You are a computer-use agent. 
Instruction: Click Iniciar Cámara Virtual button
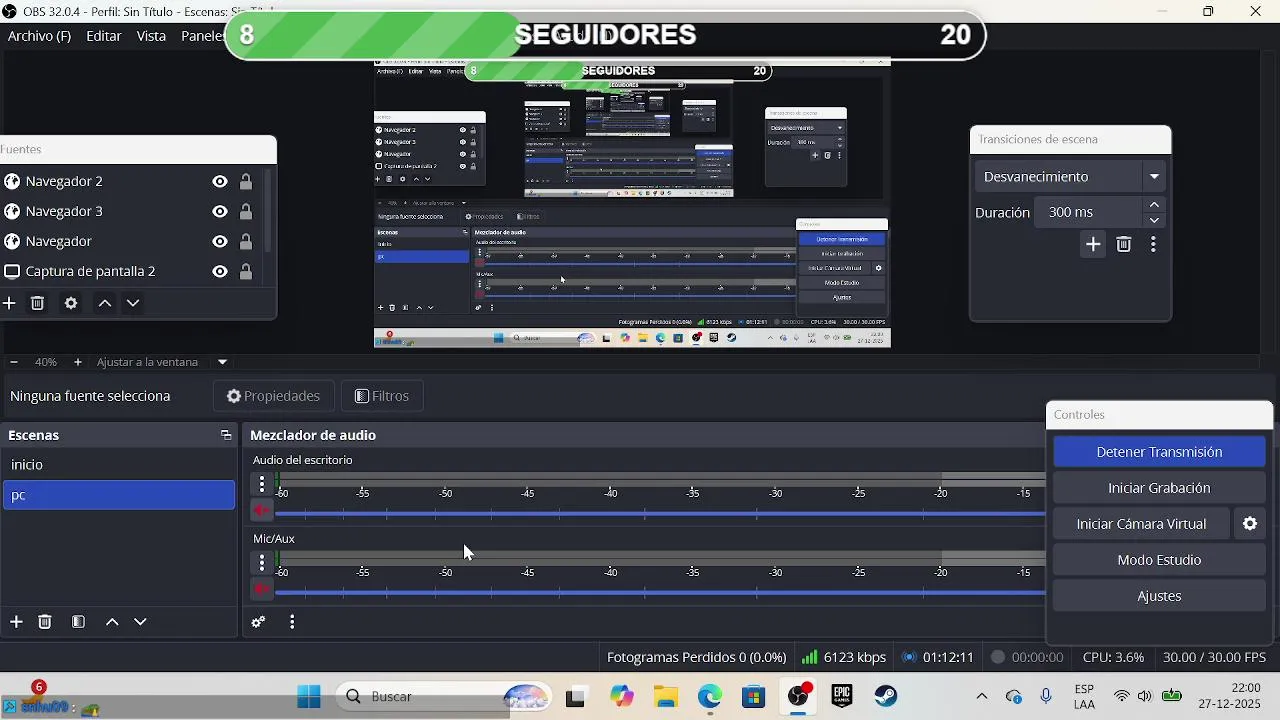coord(1141,524)
